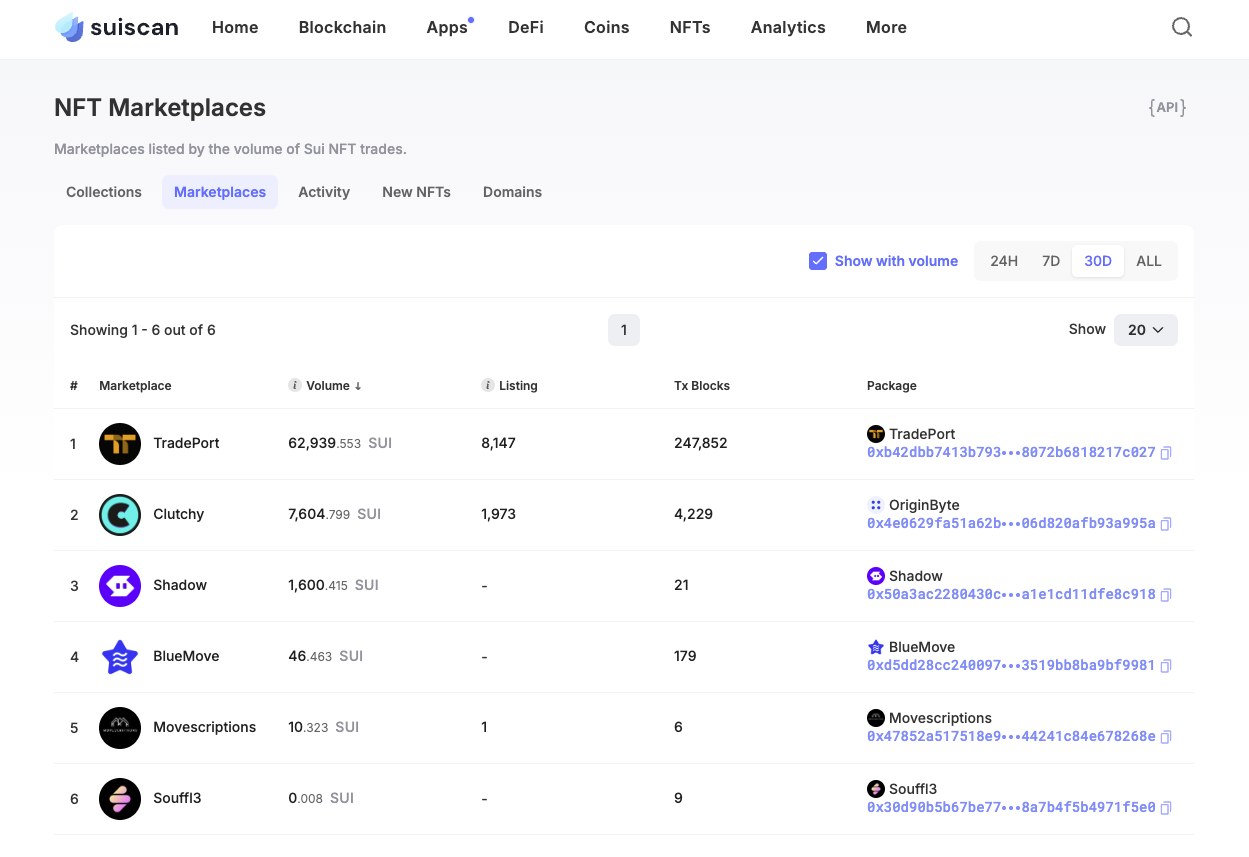Copy the BlueMove package address
This screenshot has width=1249, height=857.
(1166, 666)
